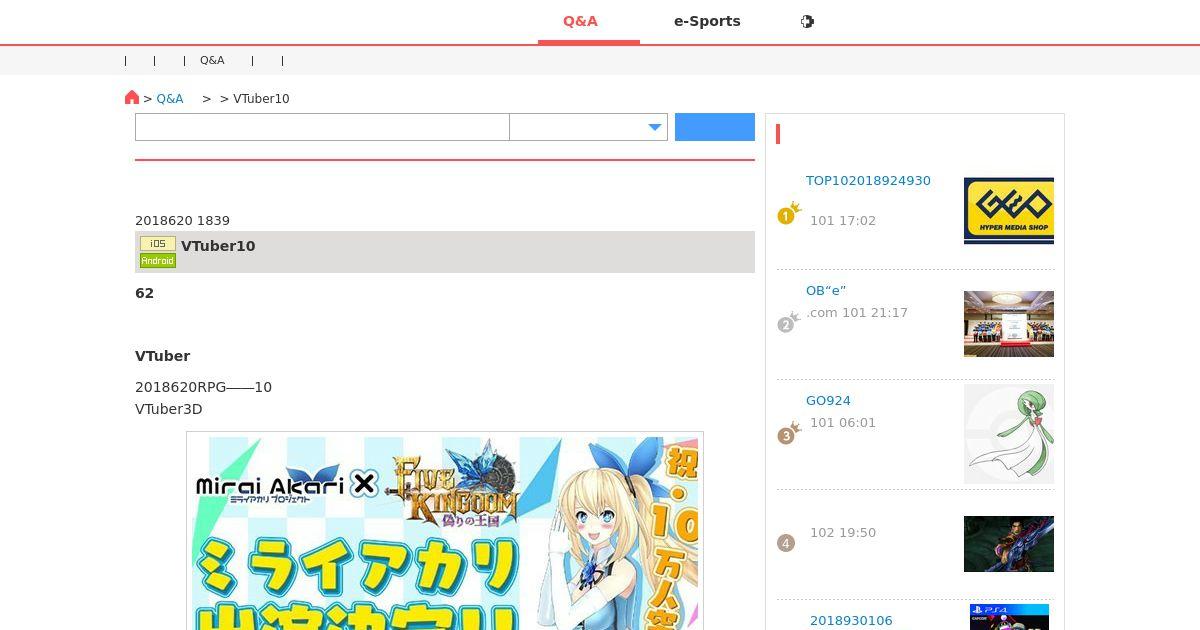Click the rank 4 number badge
This screenshot has width=1200, height=630.
(786, 543)
